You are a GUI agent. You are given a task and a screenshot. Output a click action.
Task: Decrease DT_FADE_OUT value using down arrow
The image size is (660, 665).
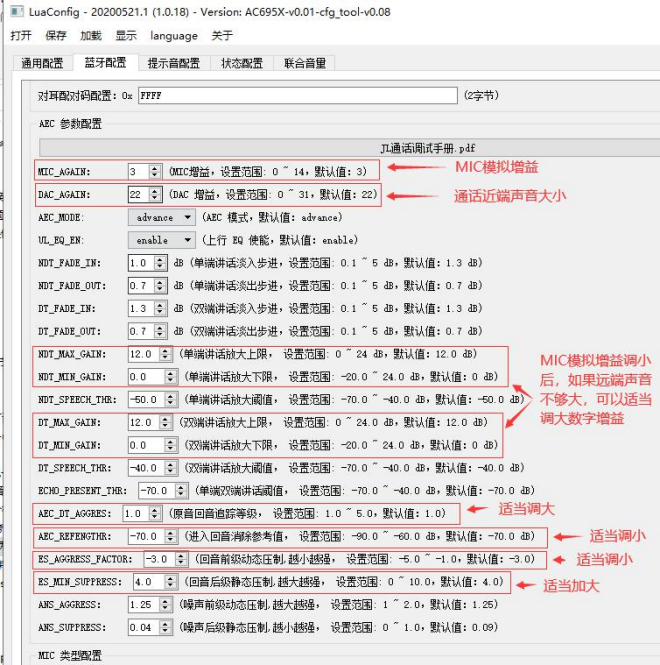click(x=159, y=334)
